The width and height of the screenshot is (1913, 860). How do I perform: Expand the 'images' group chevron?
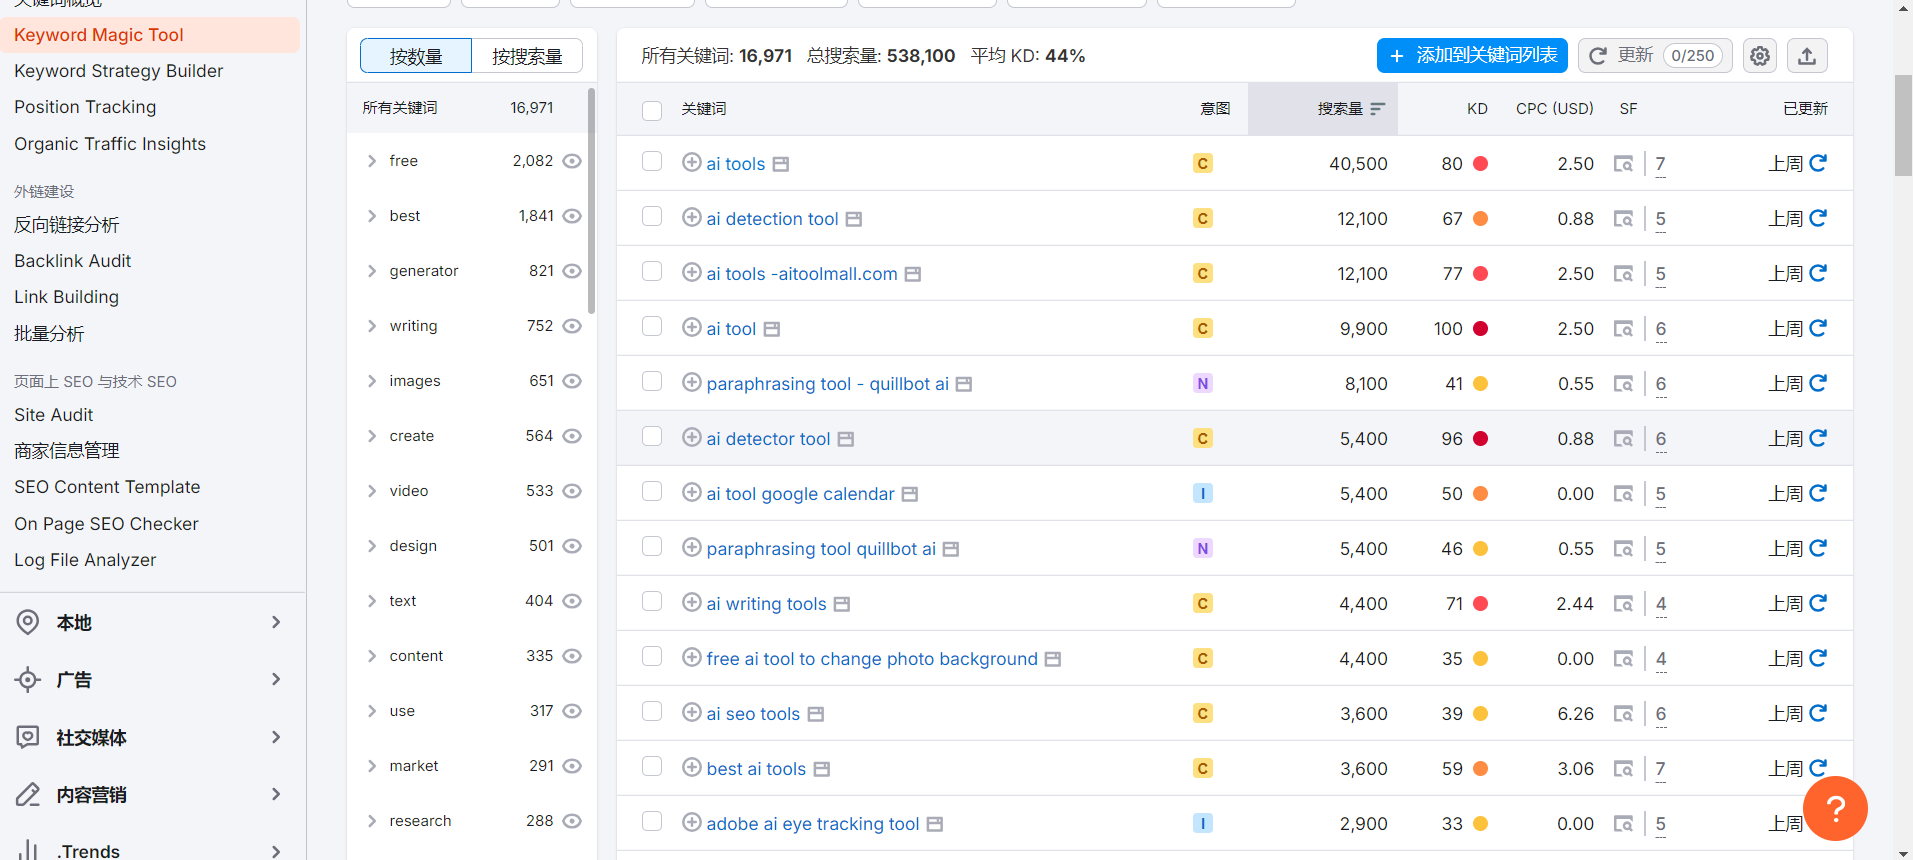372,381
